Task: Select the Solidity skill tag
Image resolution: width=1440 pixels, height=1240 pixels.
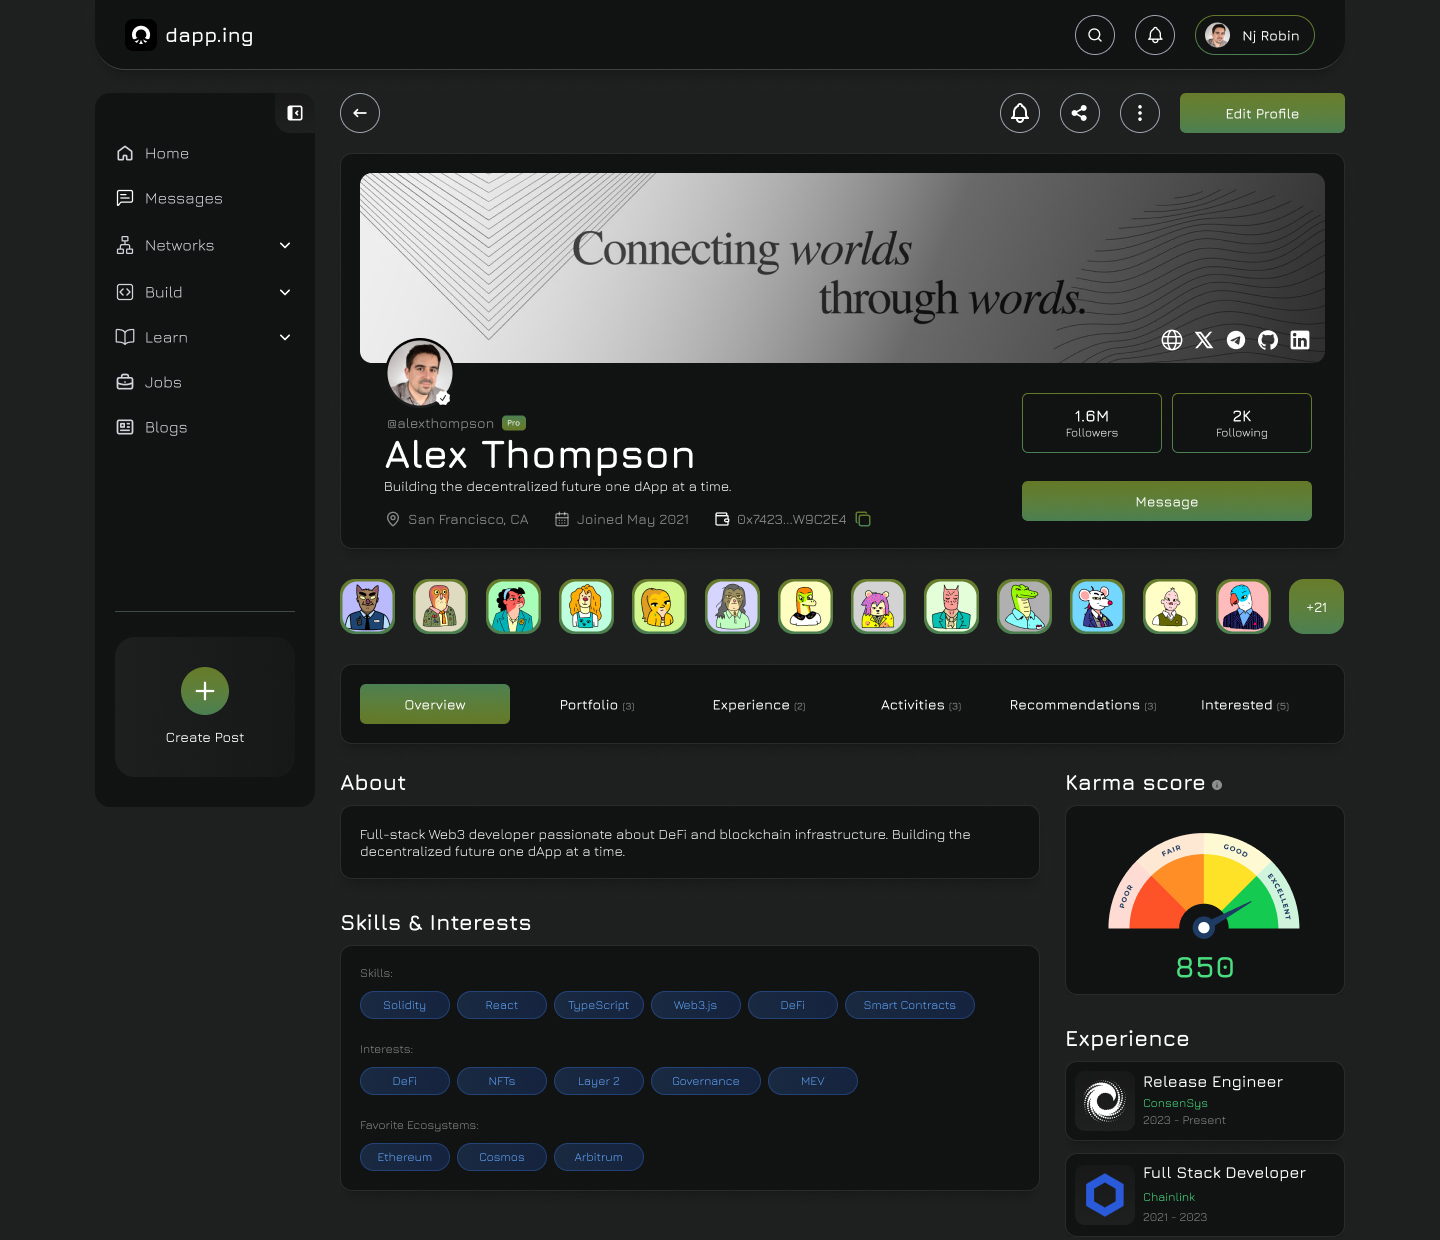Action: click(x=404, y=1005)
